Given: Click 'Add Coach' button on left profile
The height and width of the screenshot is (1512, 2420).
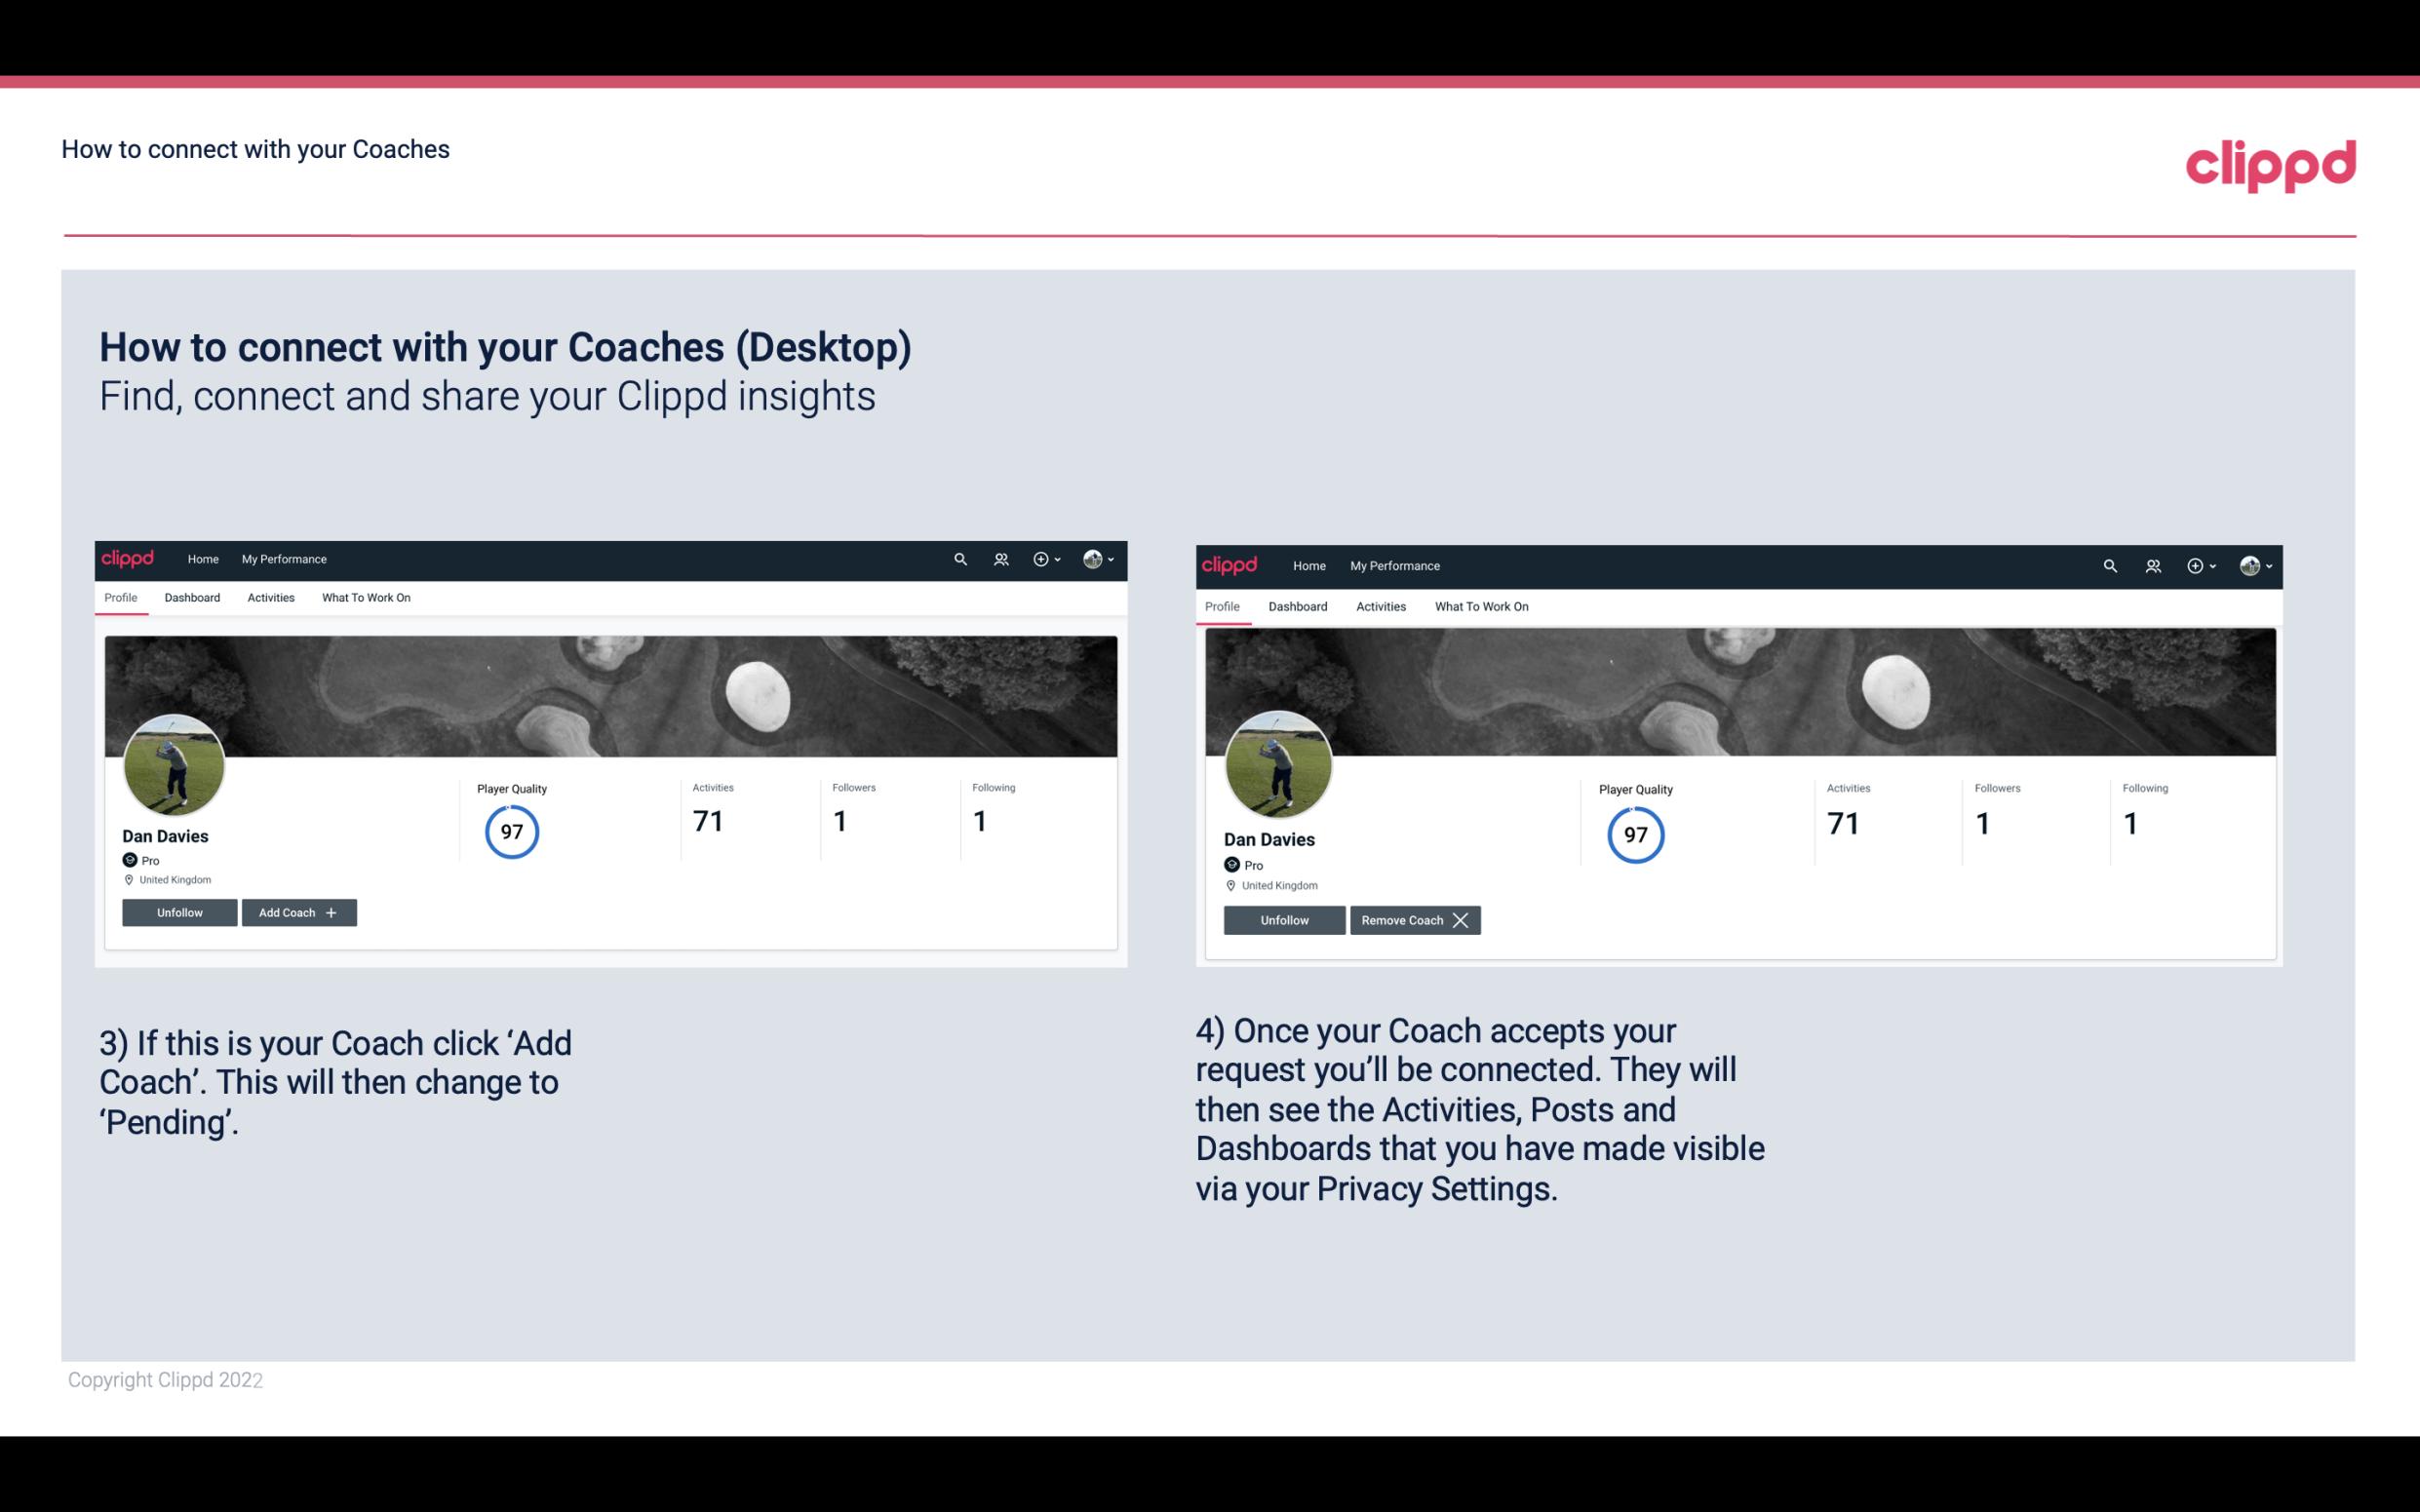Looking at the screenshot, I should click(296, 911).
